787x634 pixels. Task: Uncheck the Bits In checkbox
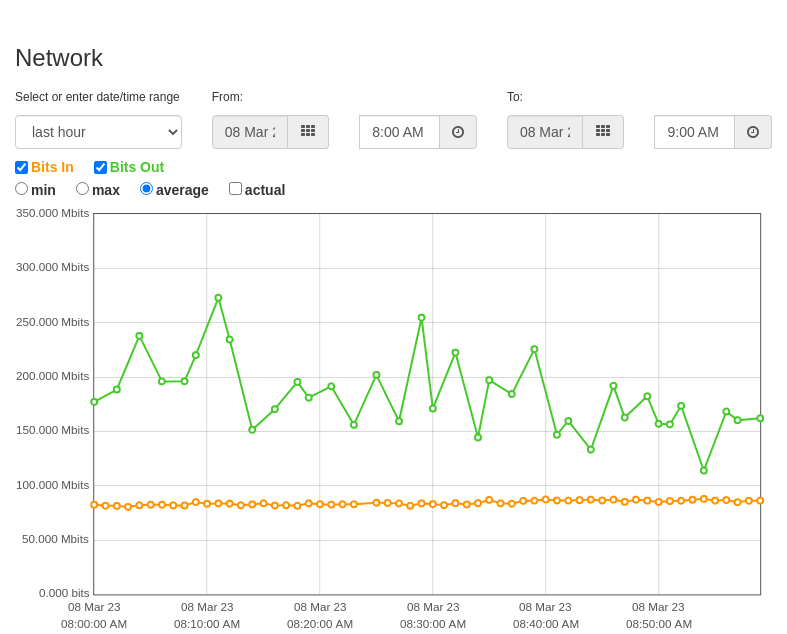point(22,167)
